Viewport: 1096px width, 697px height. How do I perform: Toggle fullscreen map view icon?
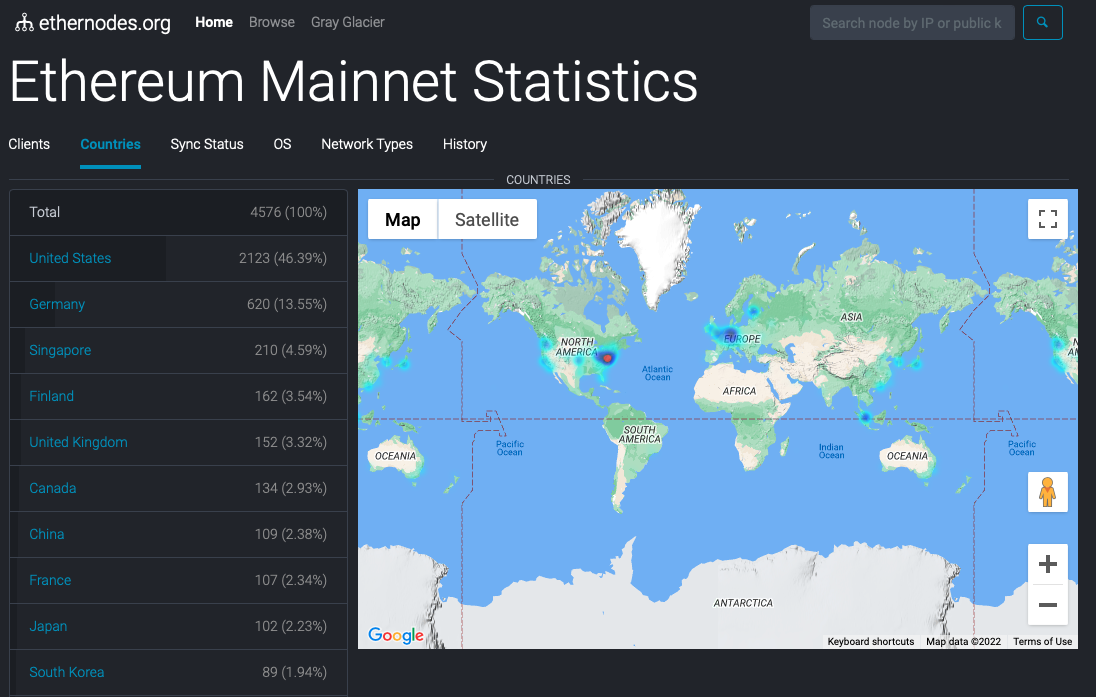click(x=1047, y=219)
